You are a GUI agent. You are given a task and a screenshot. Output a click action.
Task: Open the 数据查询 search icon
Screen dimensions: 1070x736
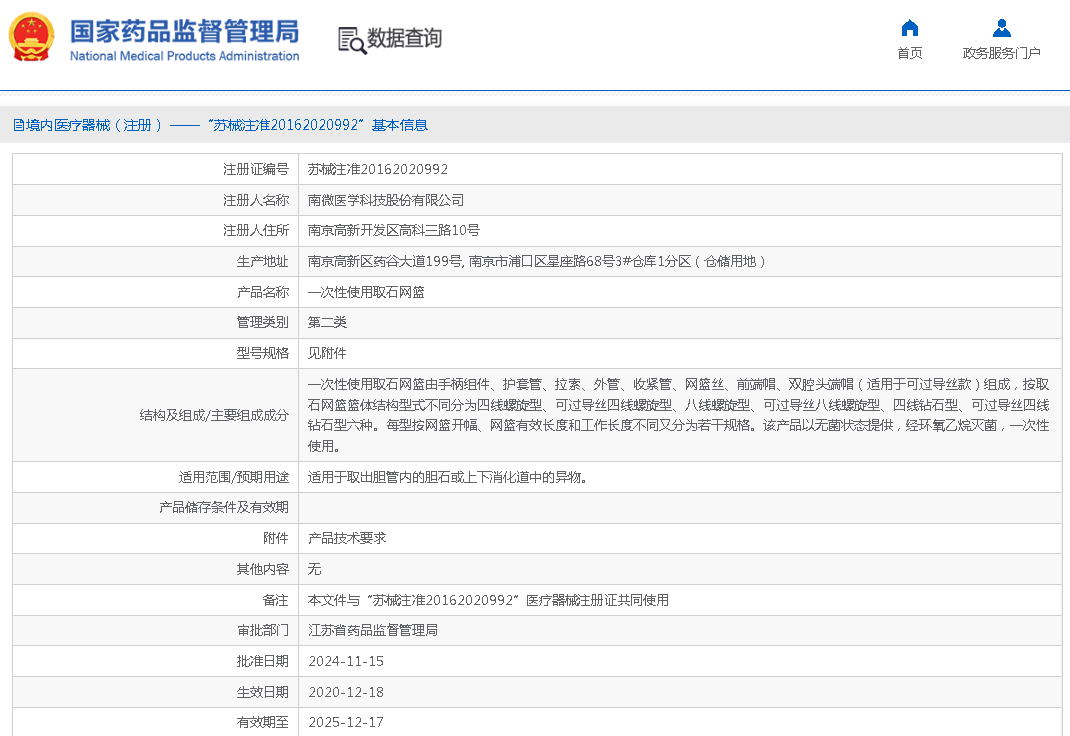(x=352, y=40)
